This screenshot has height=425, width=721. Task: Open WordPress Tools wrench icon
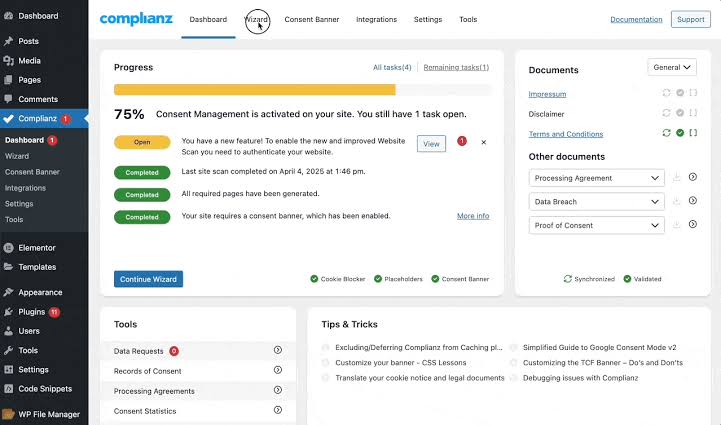click(x=8, y=350)
